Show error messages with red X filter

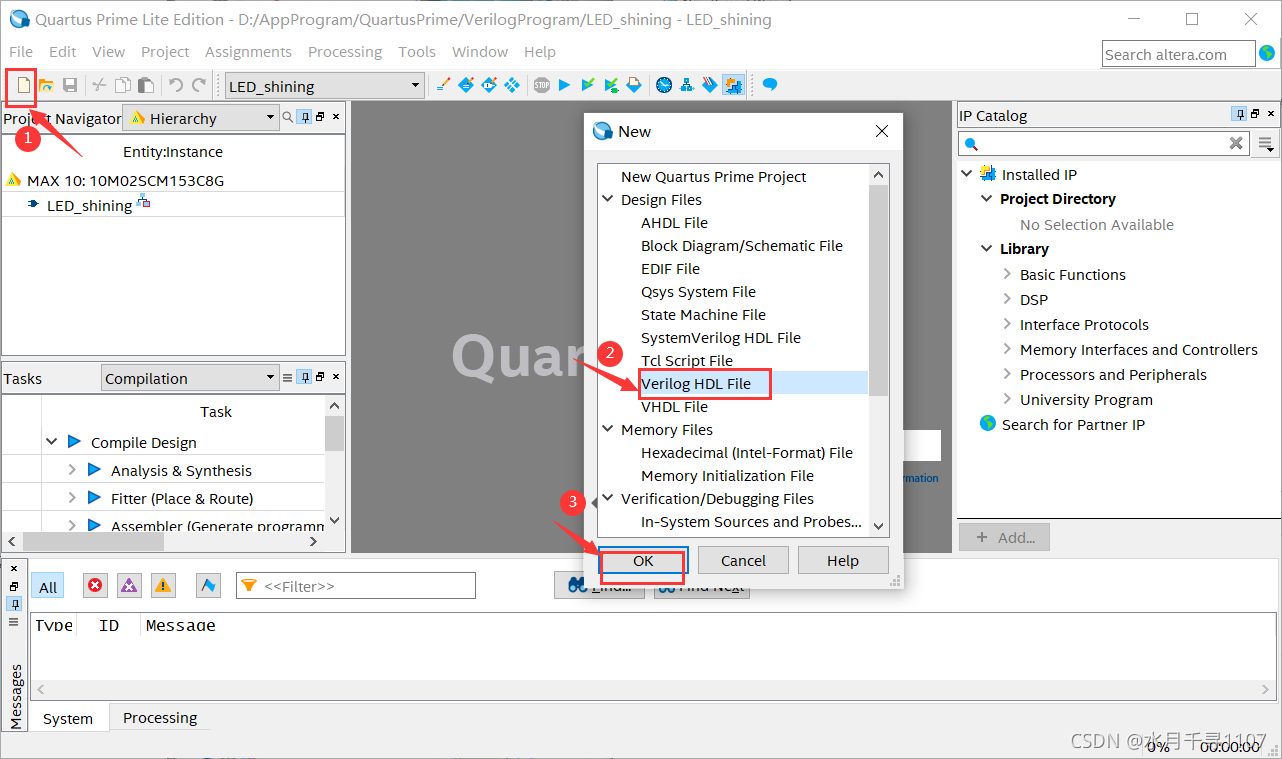[x=95, y=586]
